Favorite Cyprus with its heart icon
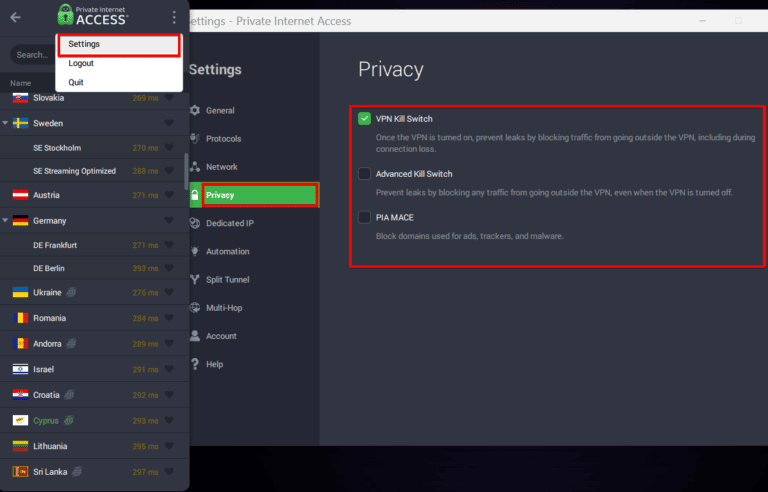The width and height of the screenshot is (768, 492). tap(169, 420)
